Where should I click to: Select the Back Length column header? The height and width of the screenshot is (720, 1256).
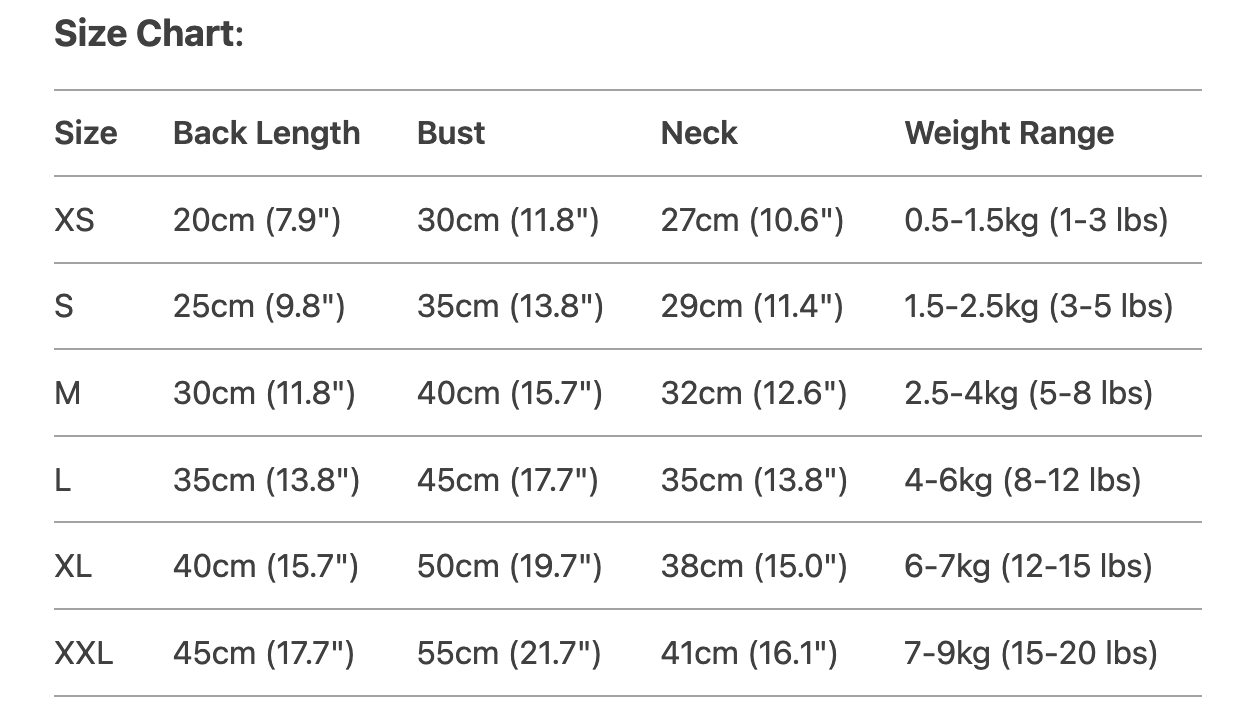tap(266, 133)
